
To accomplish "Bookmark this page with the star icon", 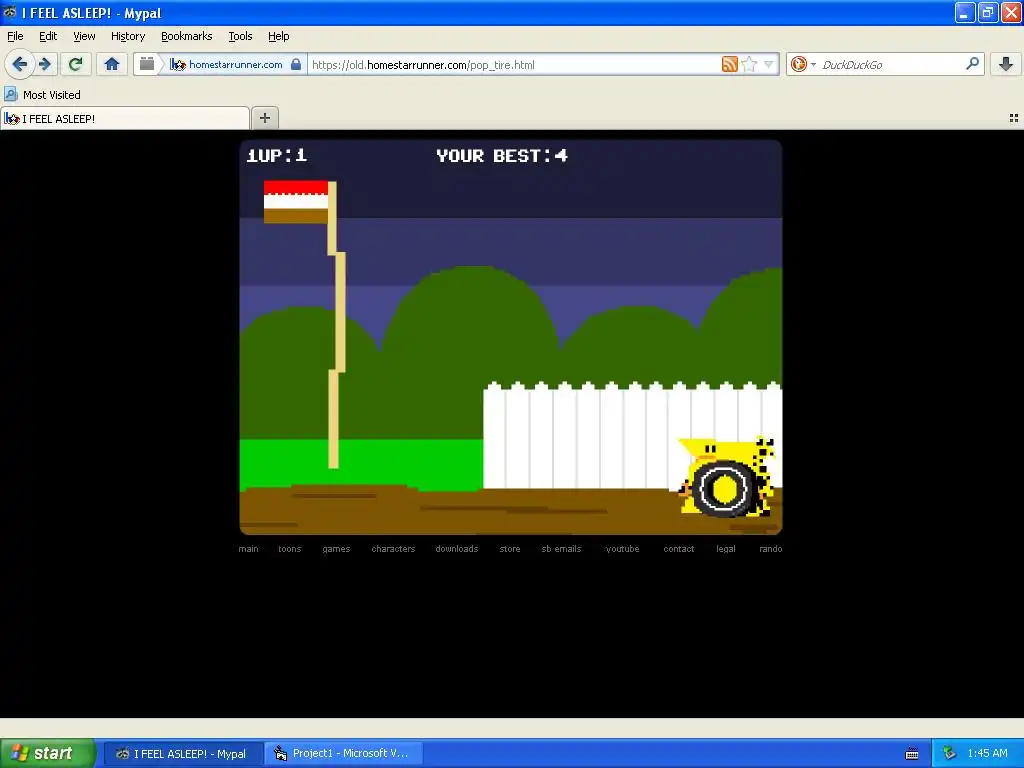I will (x=749, y=64).
